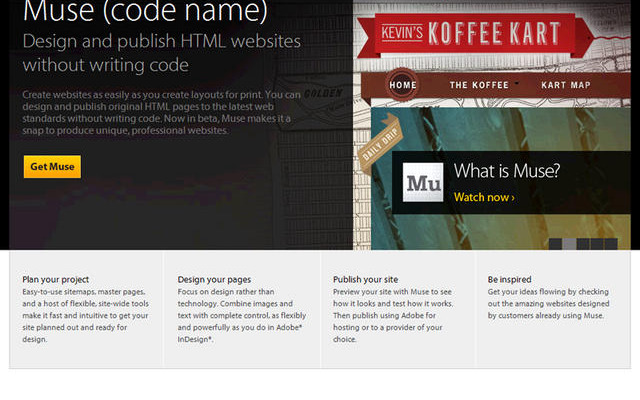
Task: Click the Create websites as easily paragraph
Action: point(161,112)
